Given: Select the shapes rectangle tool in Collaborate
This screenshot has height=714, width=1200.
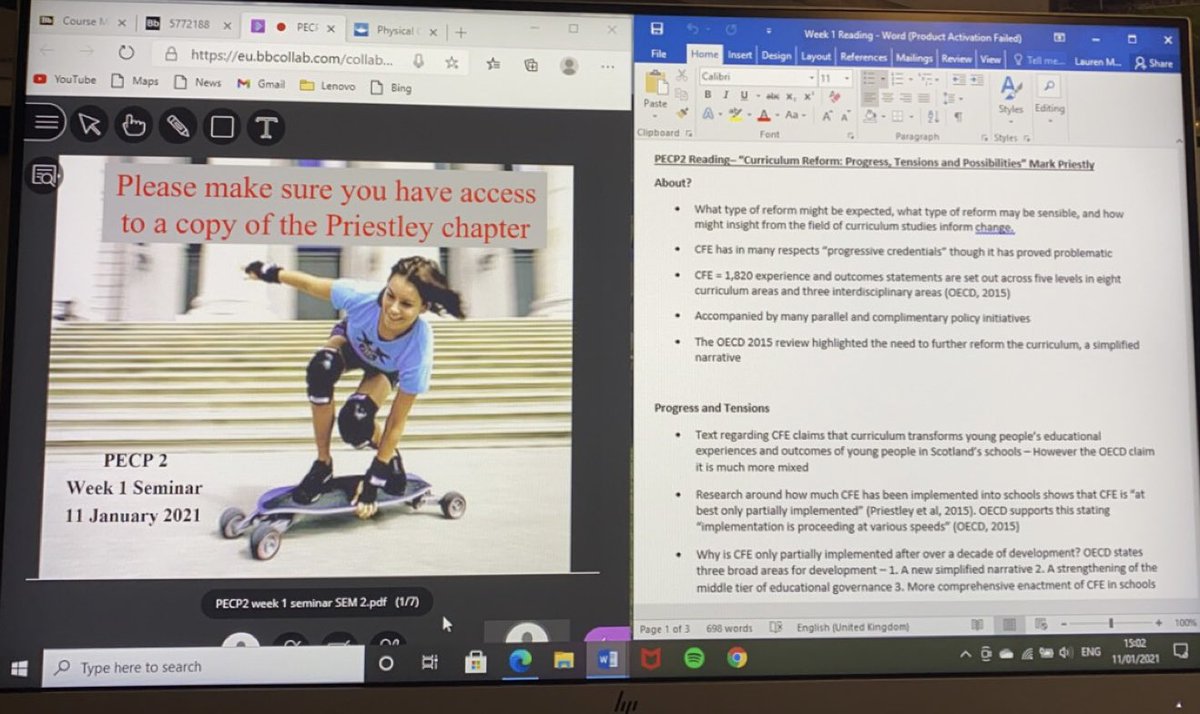Looking at the screenshot, I should click(x=222, y=127).
